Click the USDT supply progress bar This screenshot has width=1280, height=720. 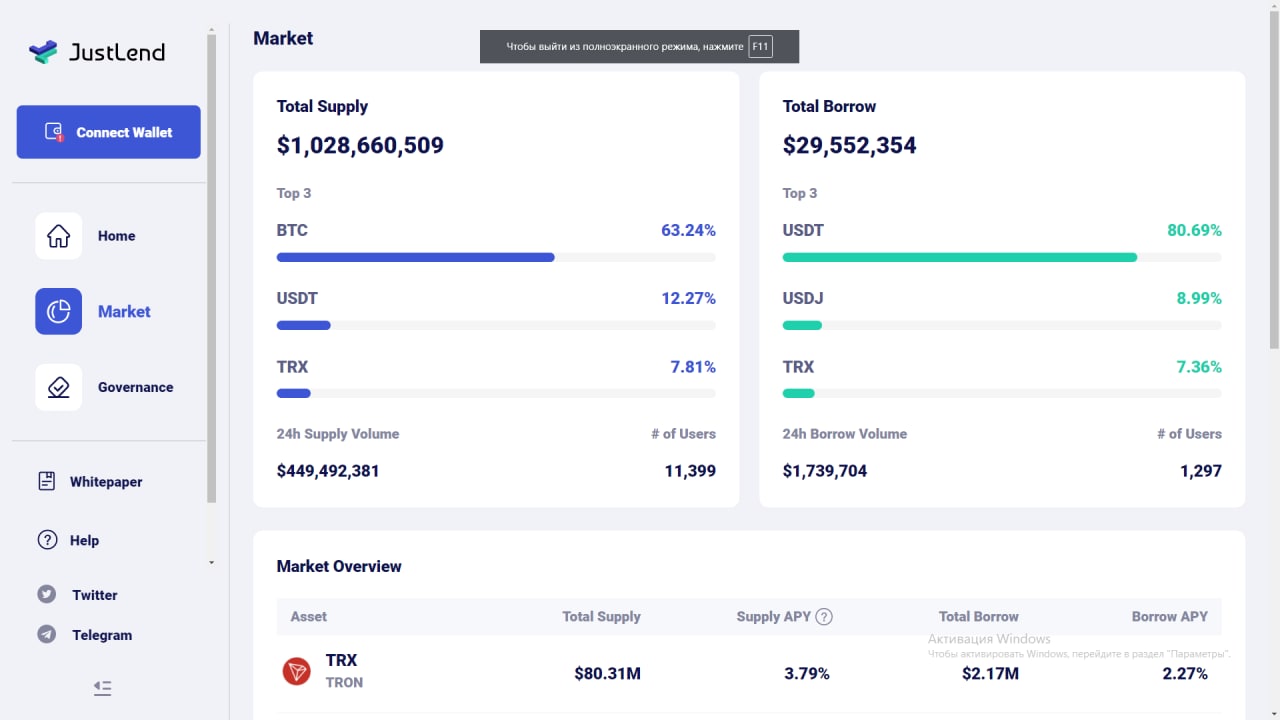click(496, 325)
